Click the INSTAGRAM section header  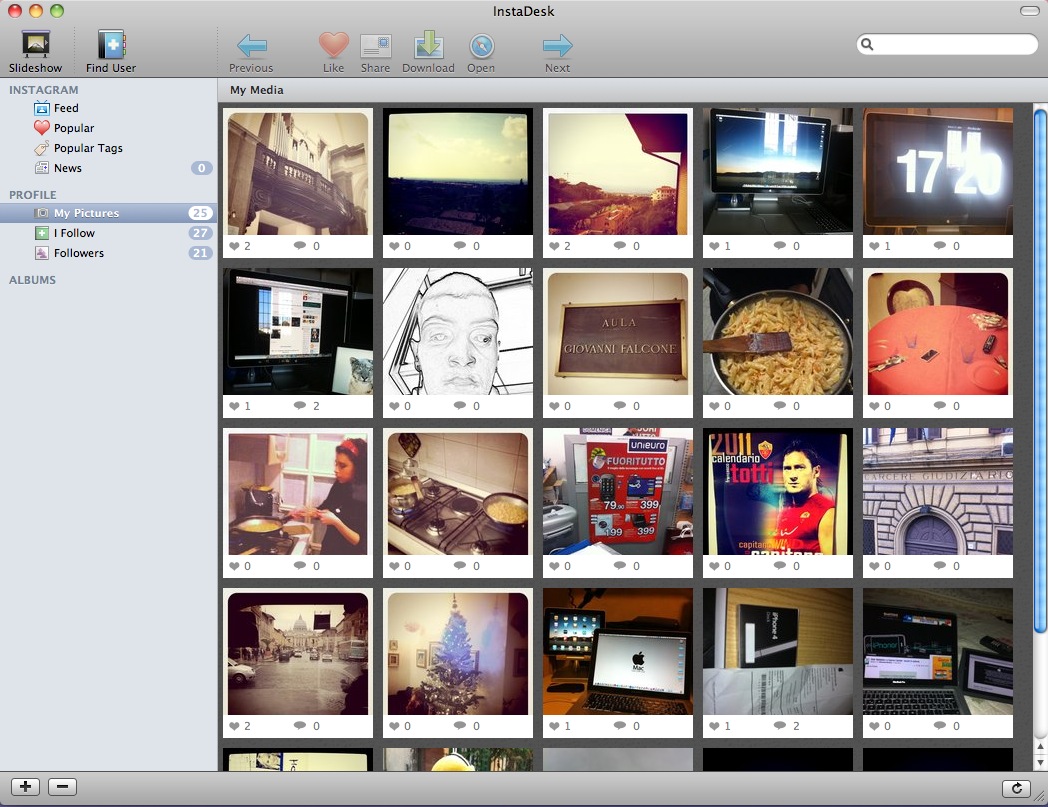43,90
